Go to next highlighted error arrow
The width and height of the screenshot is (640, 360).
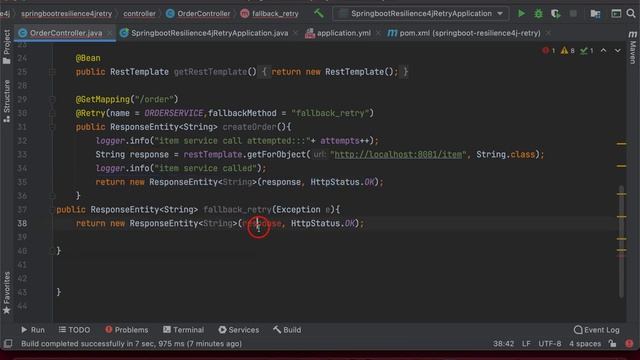(618, 51)
